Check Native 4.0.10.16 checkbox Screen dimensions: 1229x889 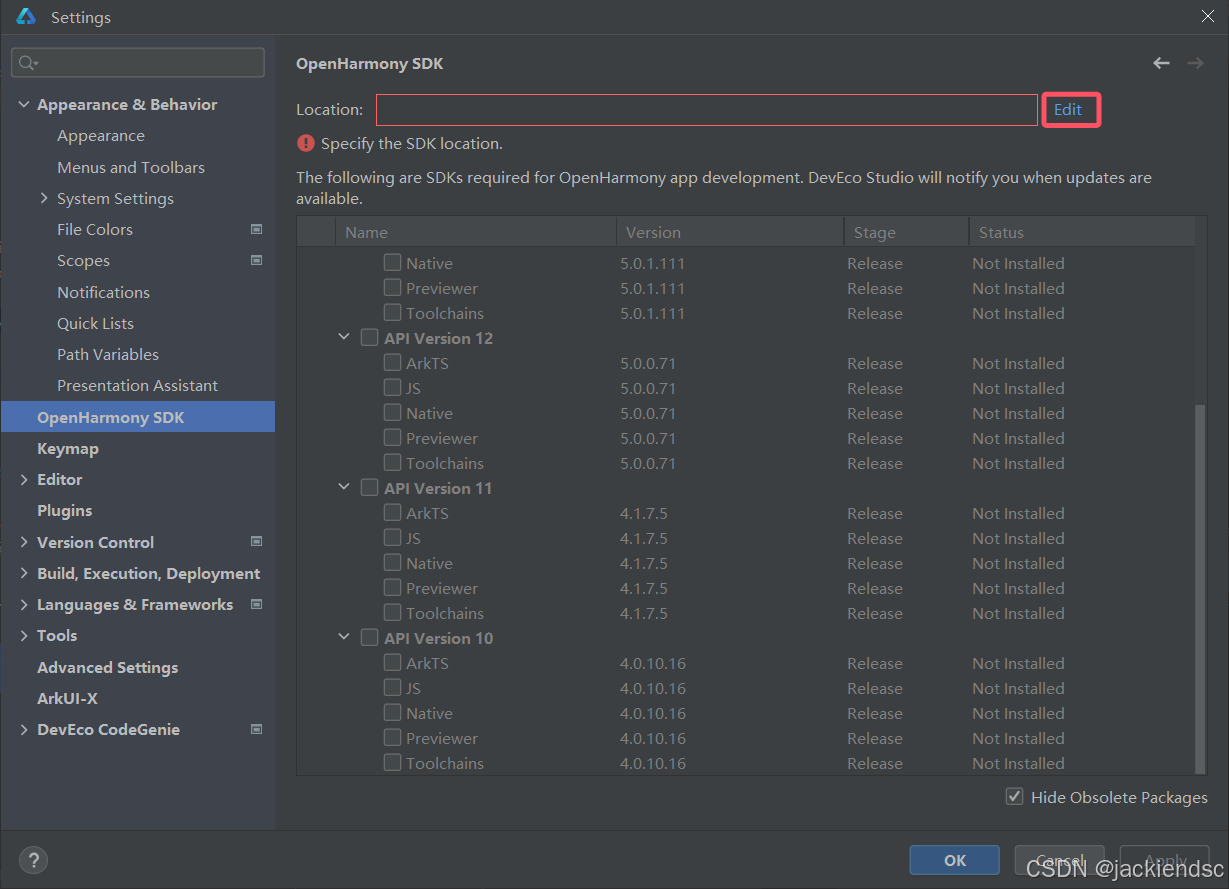[393, 713]
